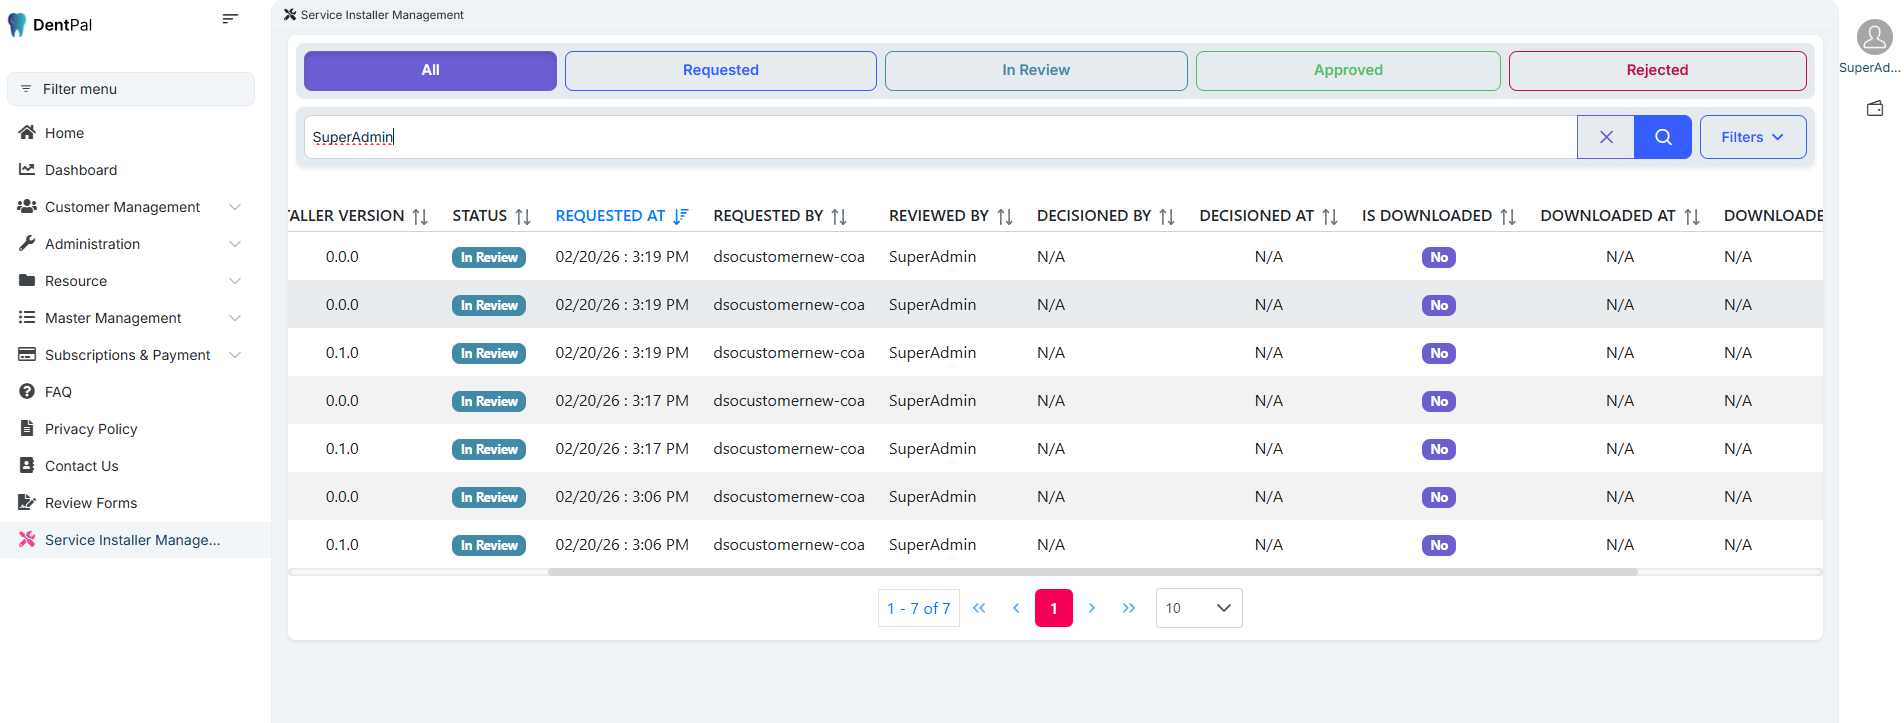Click the magnifier search button
Image resolution: width=1904 pixels, height=723 pixels.
1662,137
